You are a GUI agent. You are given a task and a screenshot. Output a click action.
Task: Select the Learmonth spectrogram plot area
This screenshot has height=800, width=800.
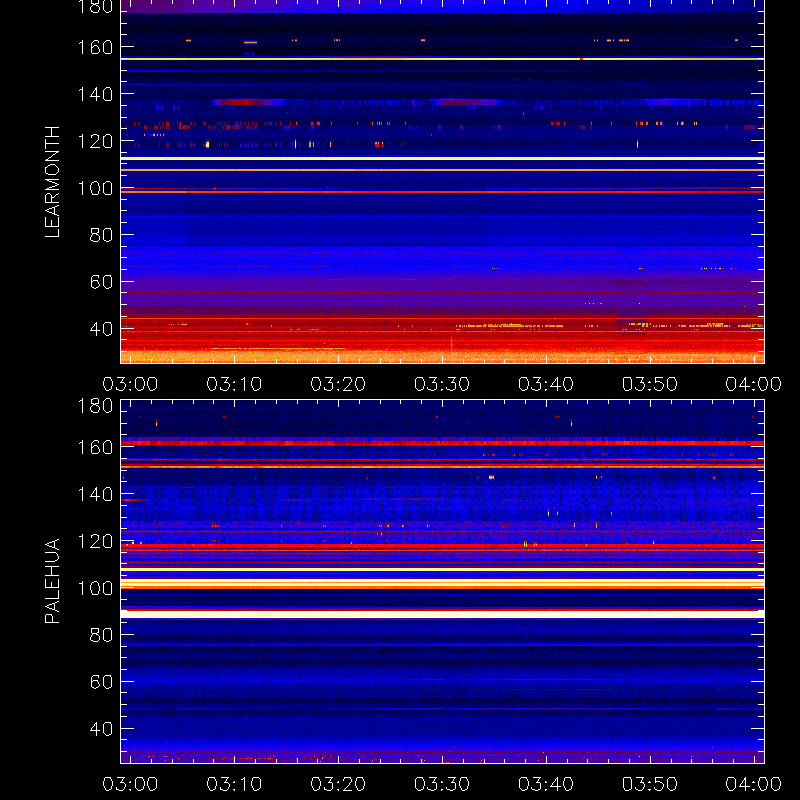[442, 182]
